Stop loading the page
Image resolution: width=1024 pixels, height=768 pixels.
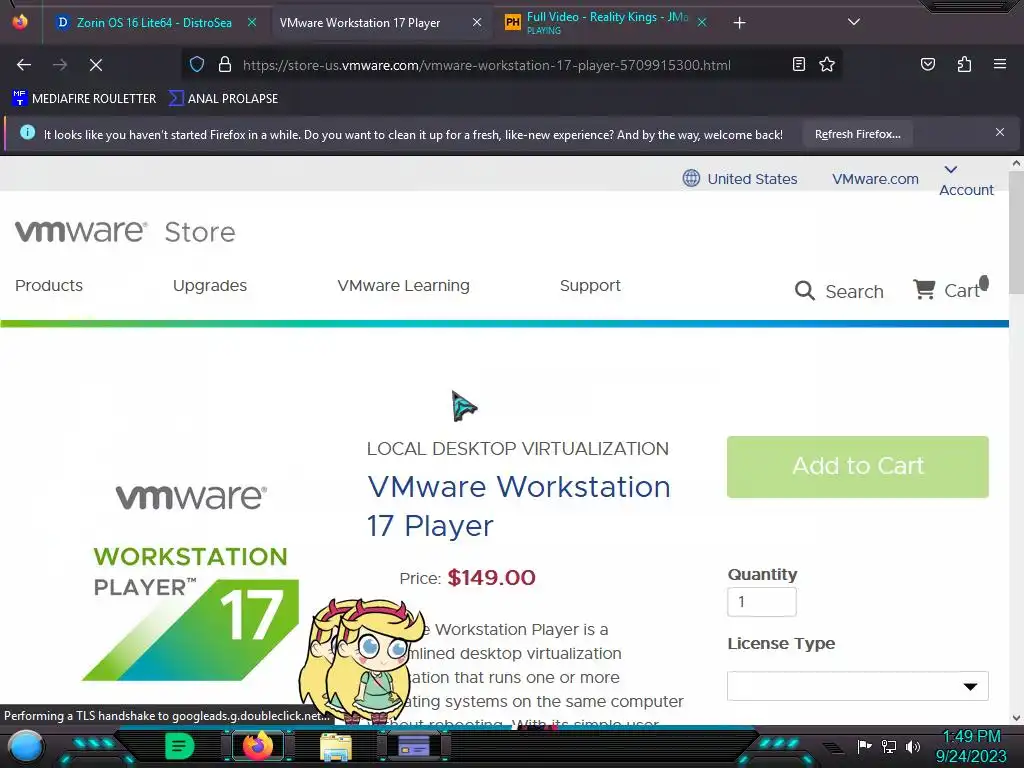96,65
